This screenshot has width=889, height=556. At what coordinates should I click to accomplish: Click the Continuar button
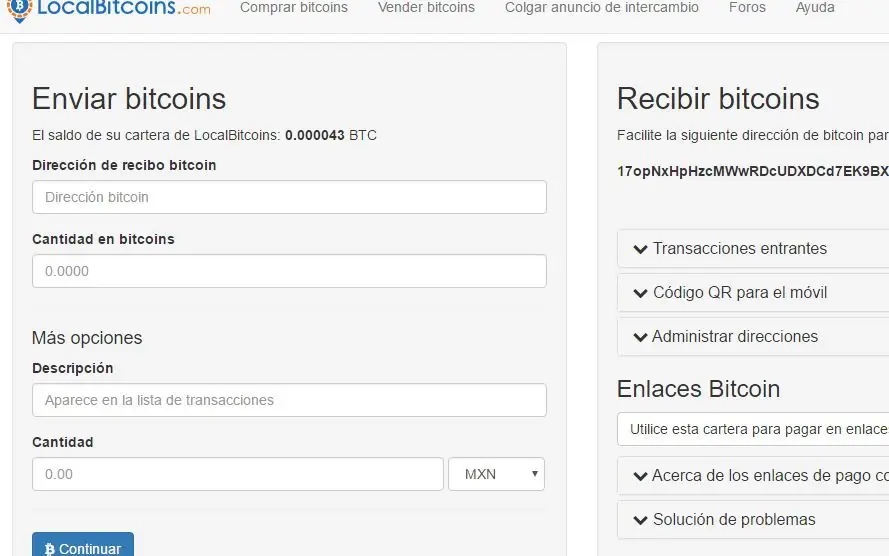[83, 545]
